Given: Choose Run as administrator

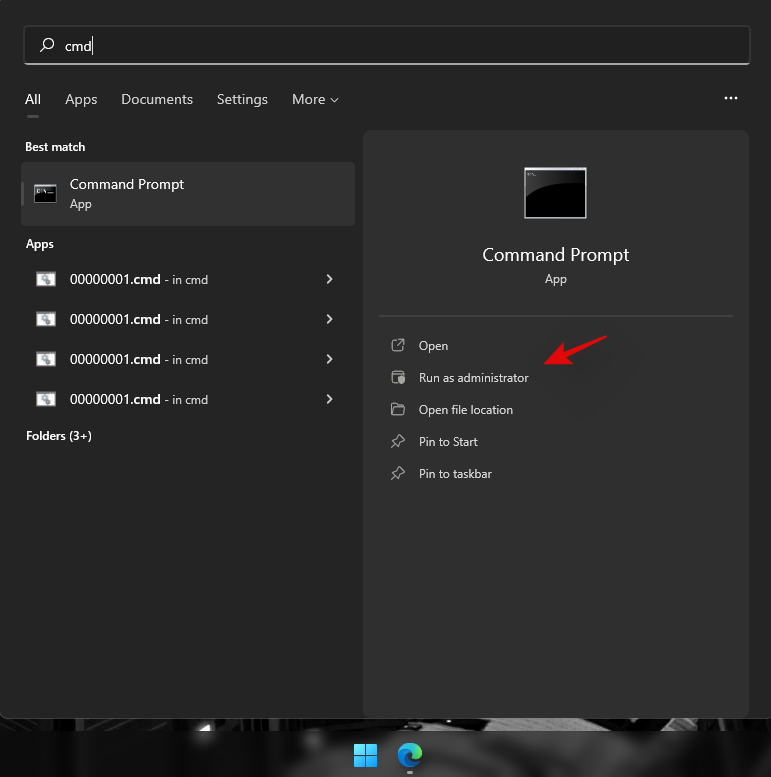Looking at the screenshot, I should (473, 378).
